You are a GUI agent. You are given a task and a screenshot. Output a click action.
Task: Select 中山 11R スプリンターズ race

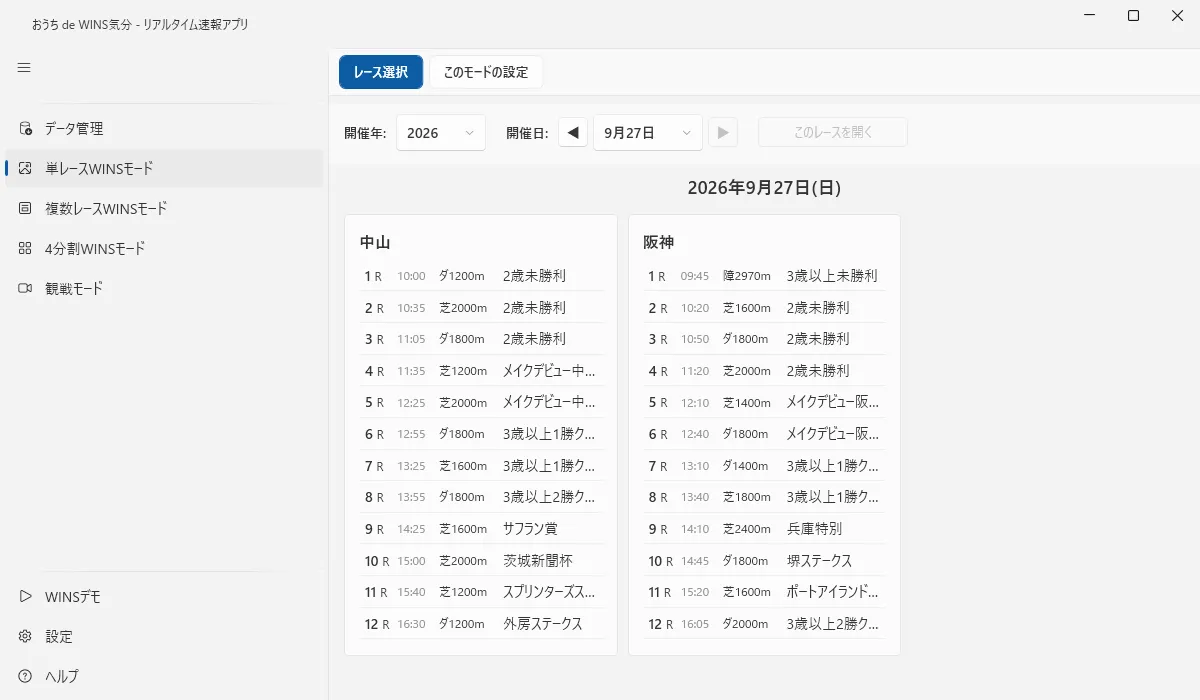[481, 592]
